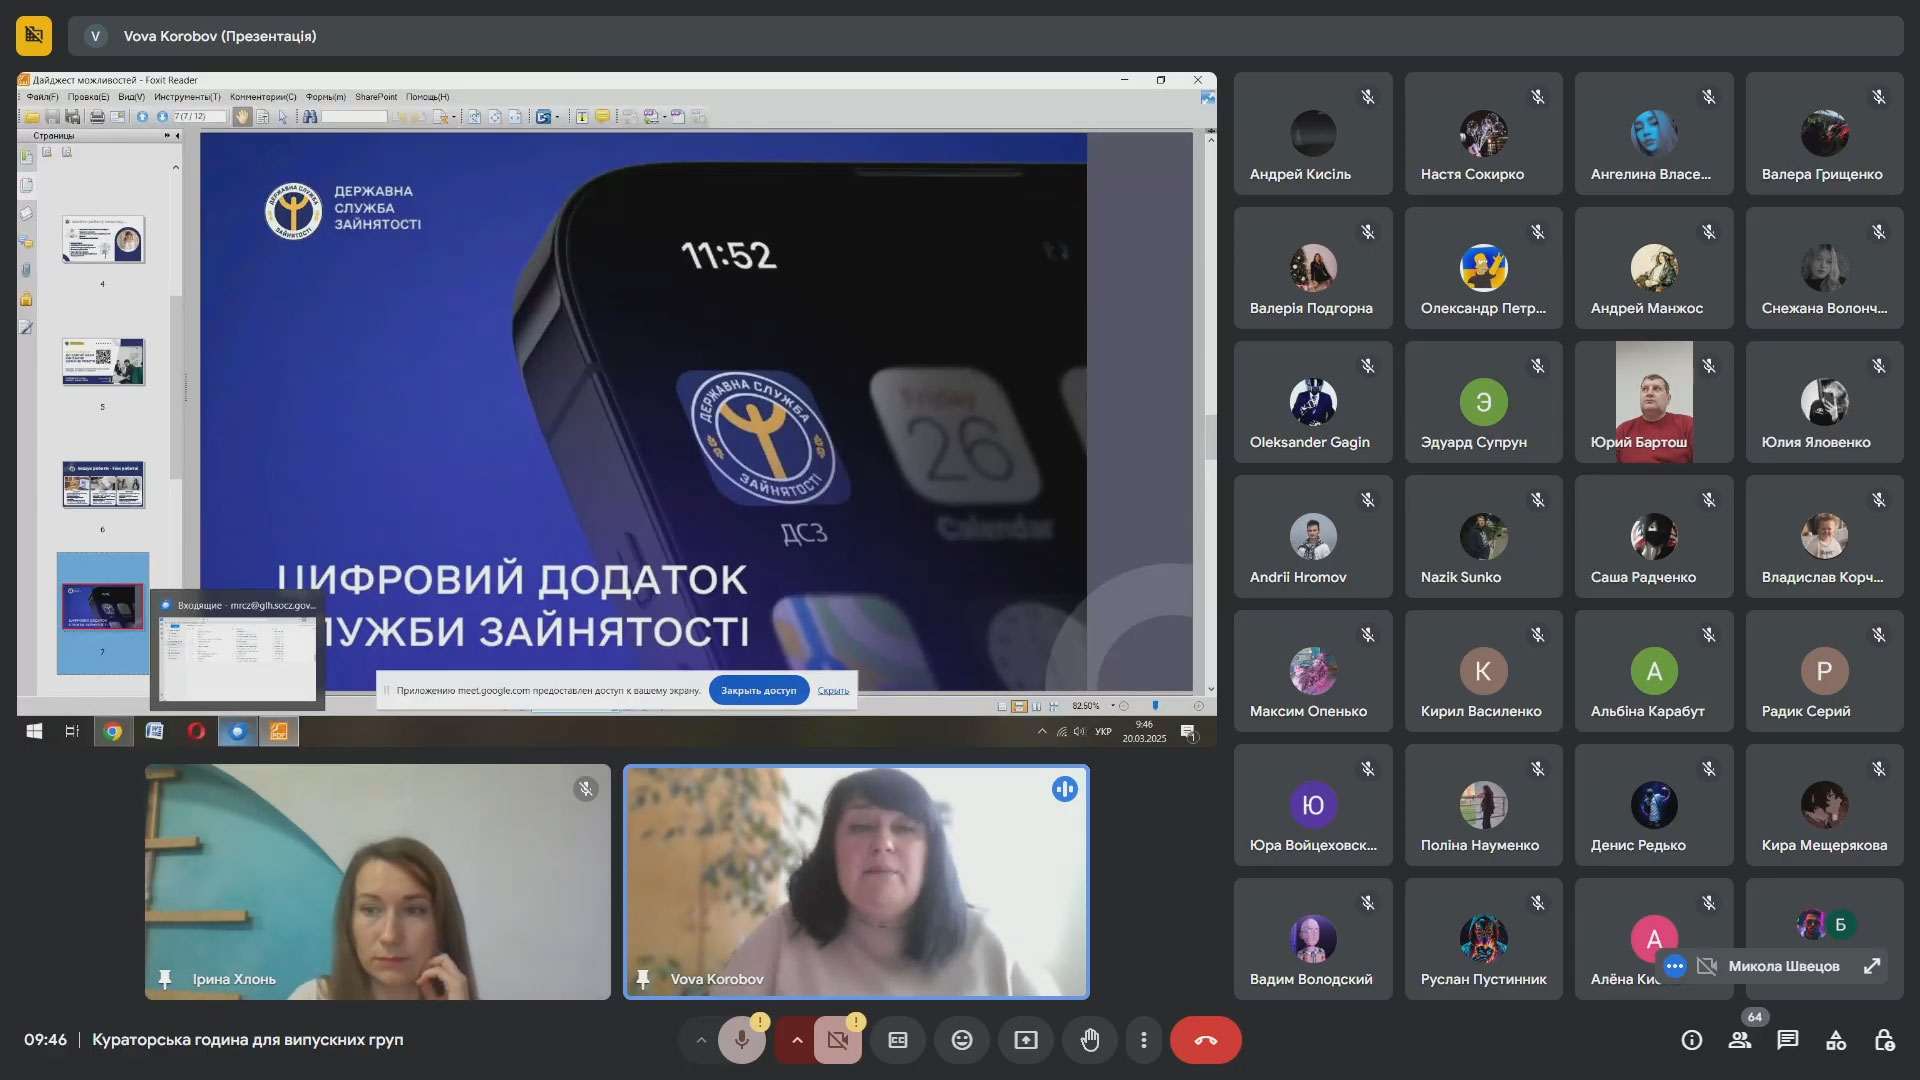The image size is (1920, 1080).
Task: Show the participants list with 64 badge
Action: pyautogui.click(x=1740, y=1040)
